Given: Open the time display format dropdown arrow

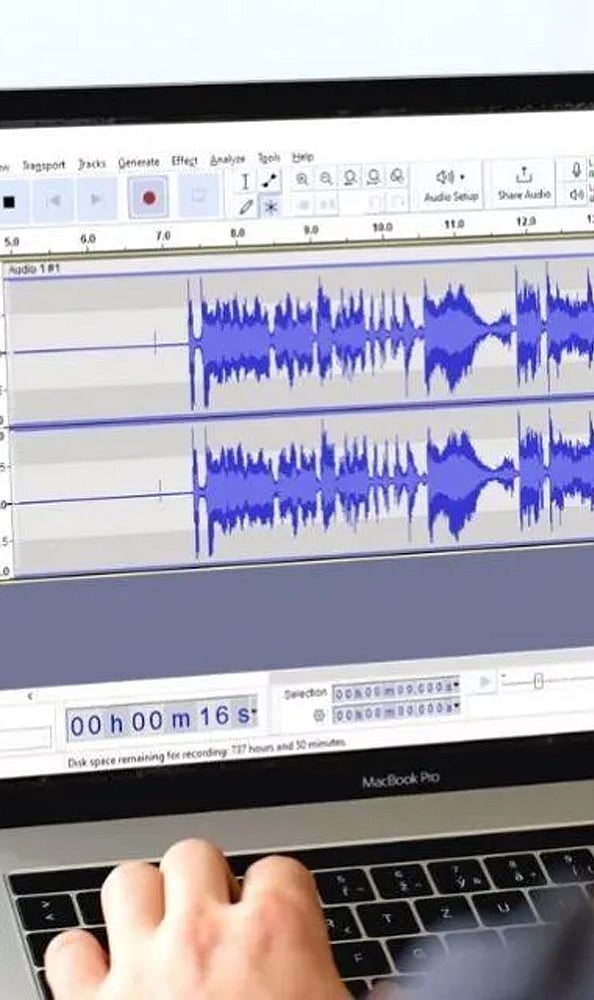Looking at the screenshot, I should (255, 710).
